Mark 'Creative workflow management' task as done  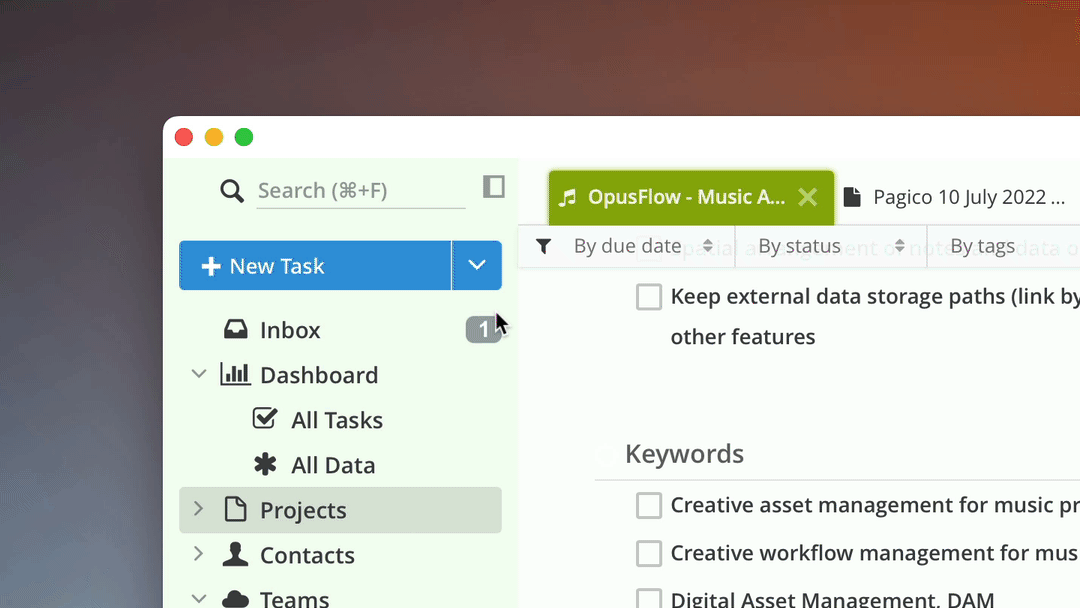649,553
